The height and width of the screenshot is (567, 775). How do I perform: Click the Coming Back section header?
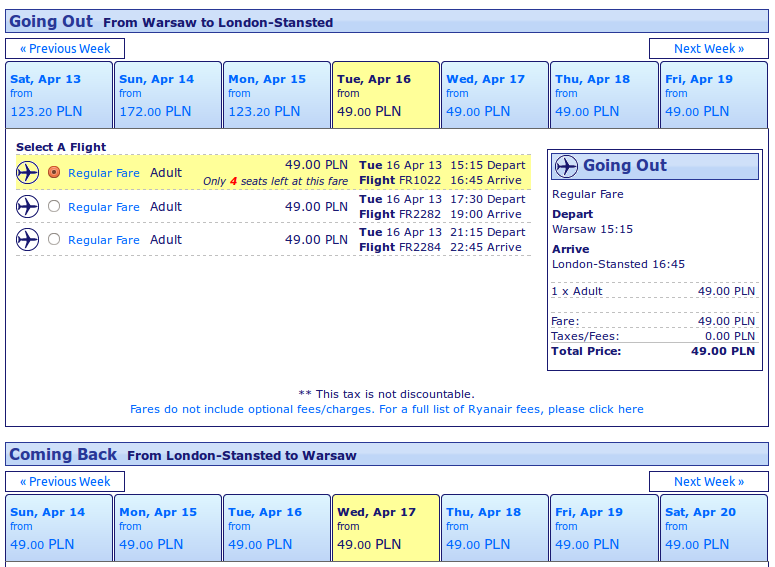coord(387,454)
